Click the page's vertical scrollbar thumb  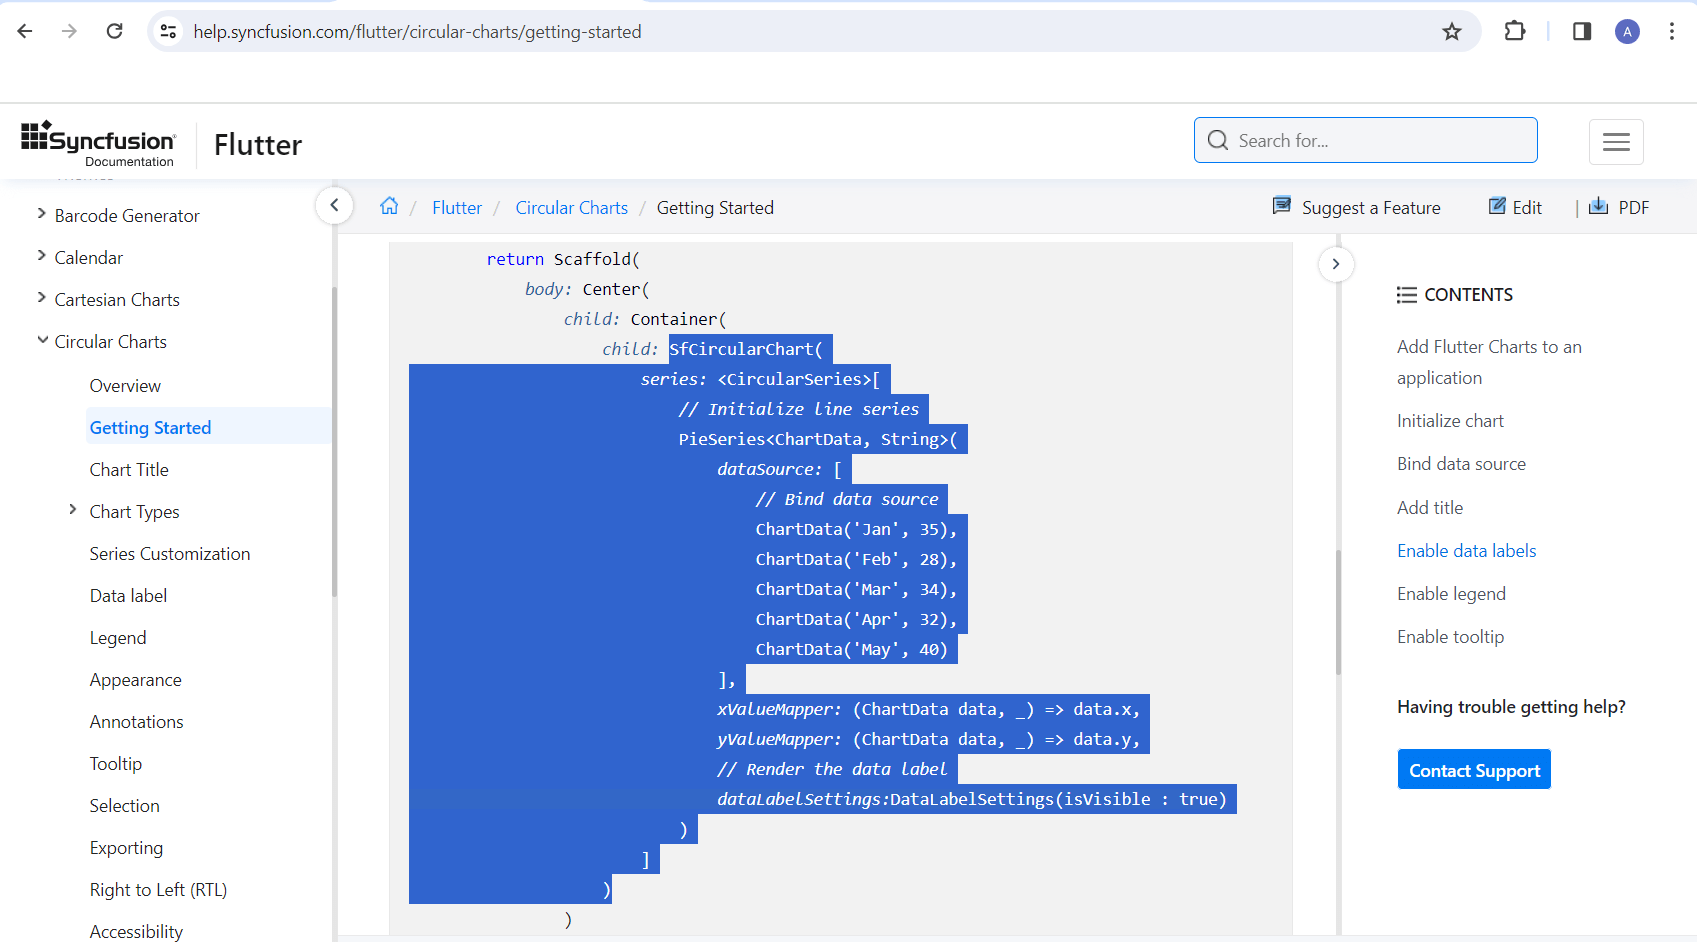click(1338, 612)
